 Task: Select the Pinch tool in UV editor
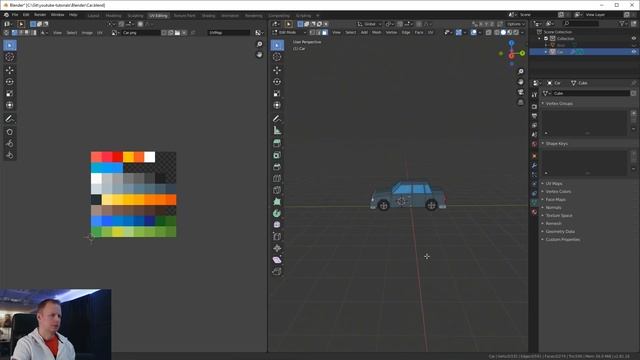[10, 155]
